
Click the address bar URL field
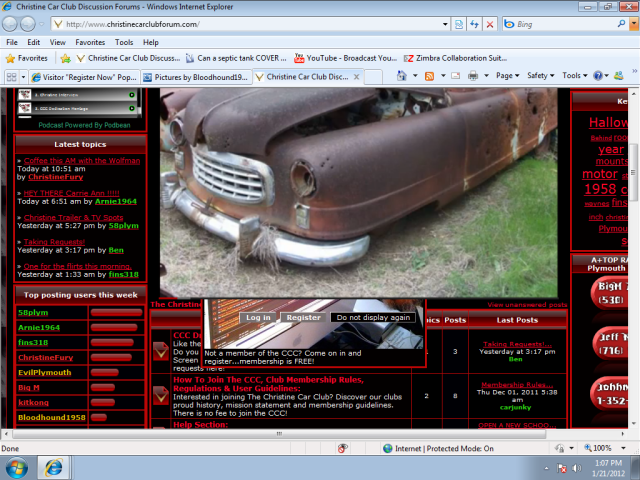click(x=249, y=24)
